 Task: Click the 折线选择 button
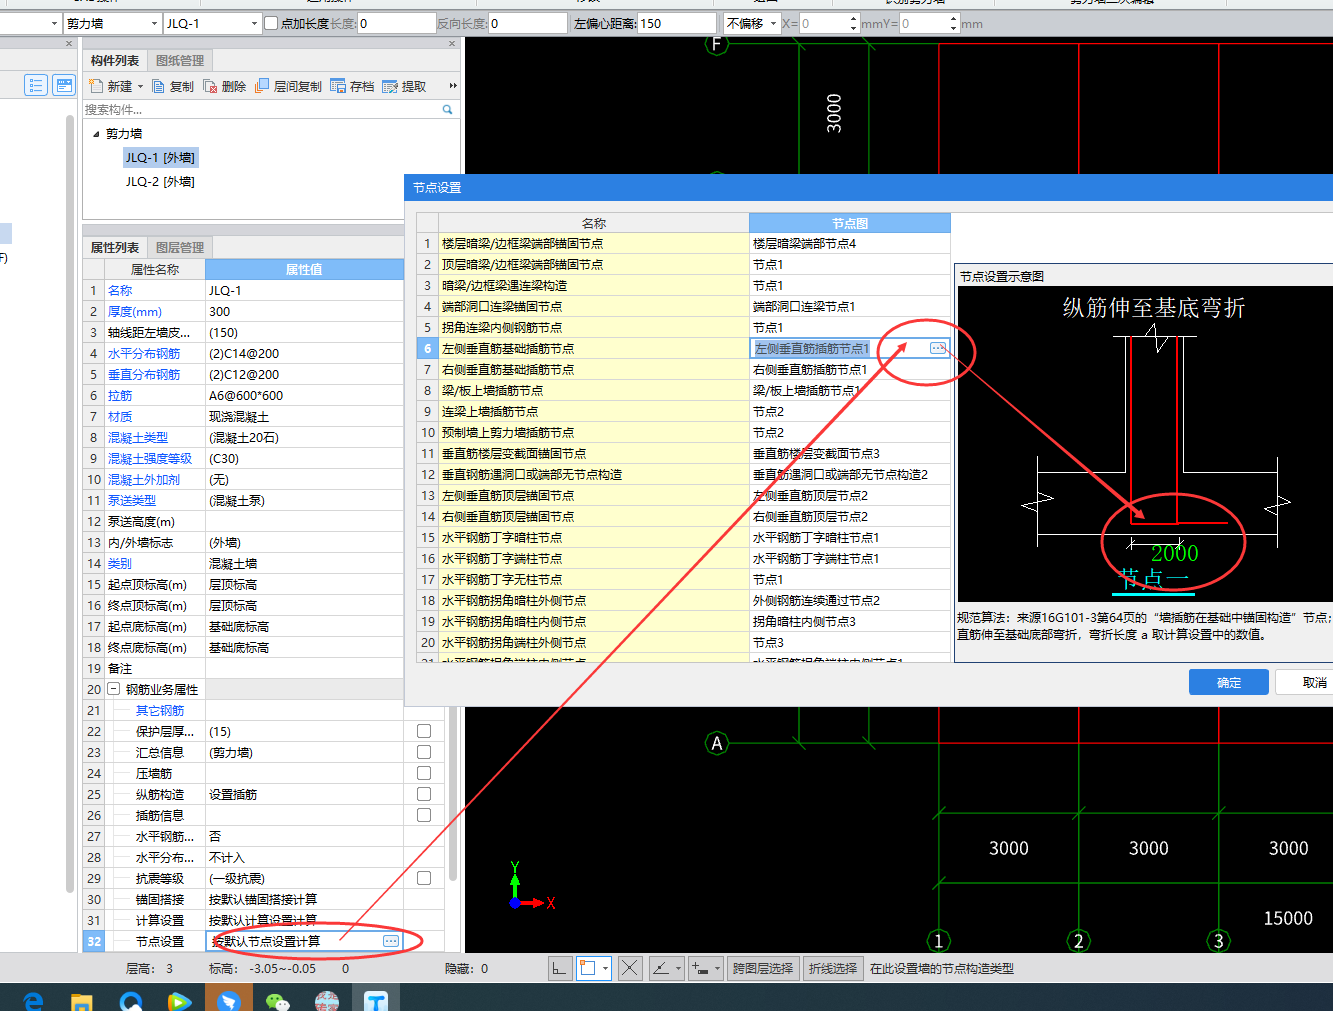[x=833, y=968]
